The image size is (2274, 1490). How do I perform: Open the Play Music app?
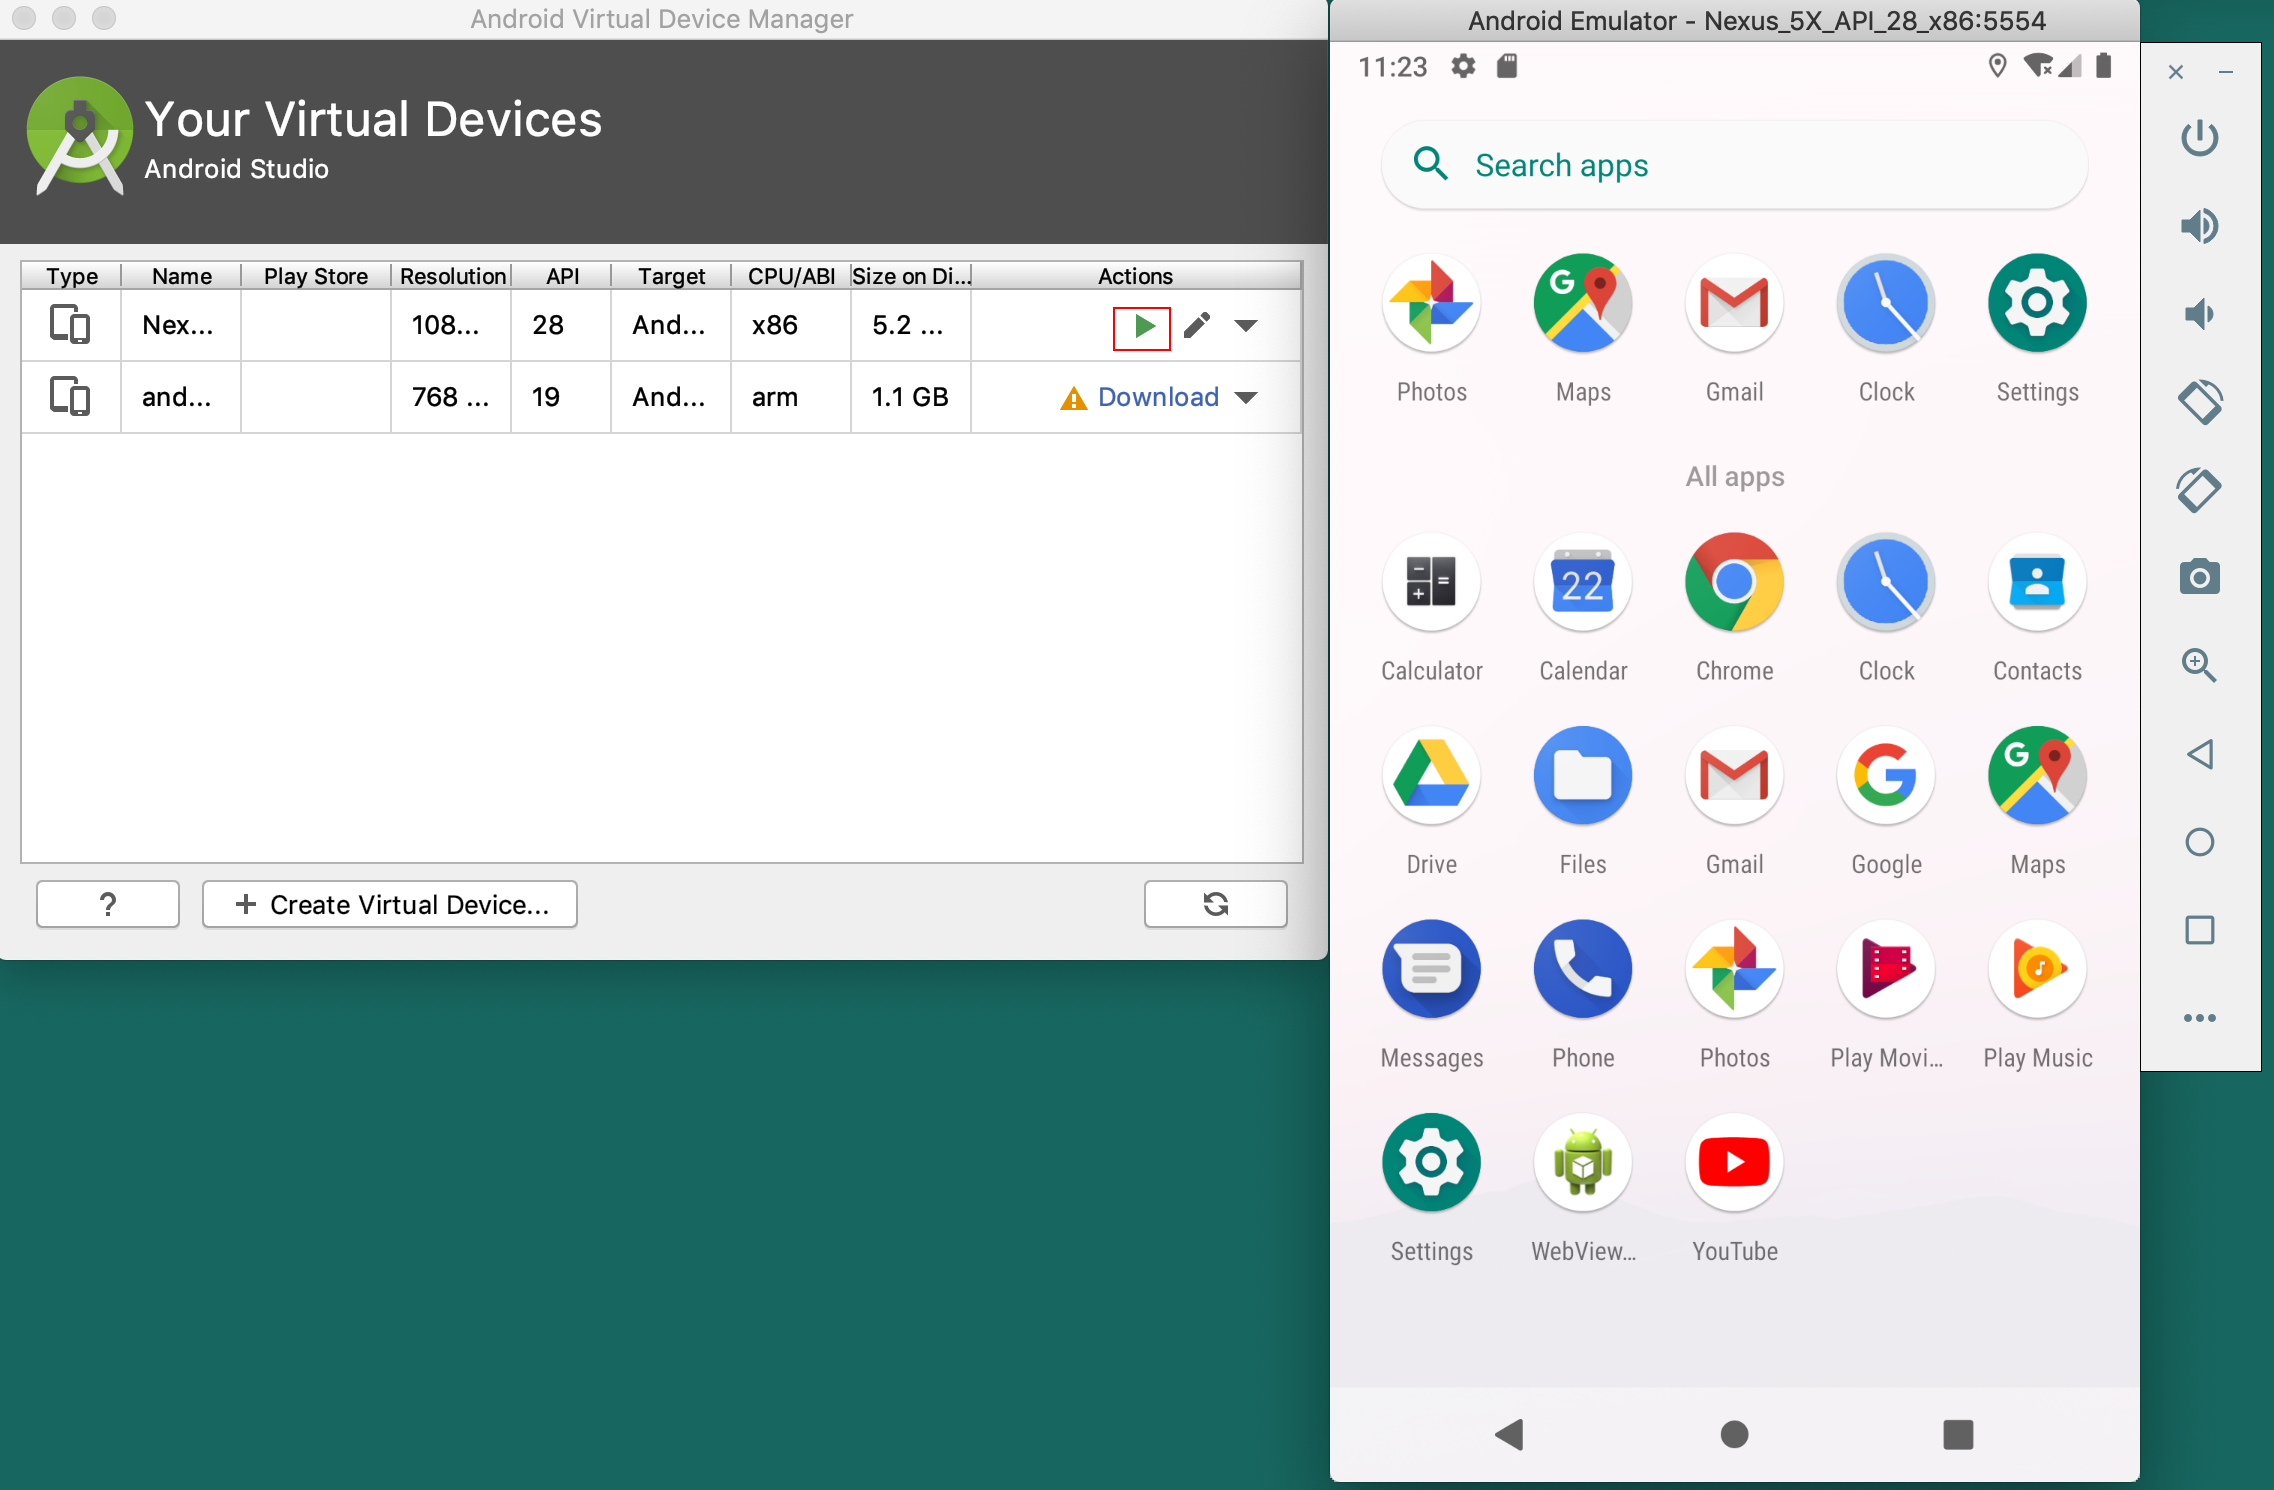click(x=2038, y=994)
